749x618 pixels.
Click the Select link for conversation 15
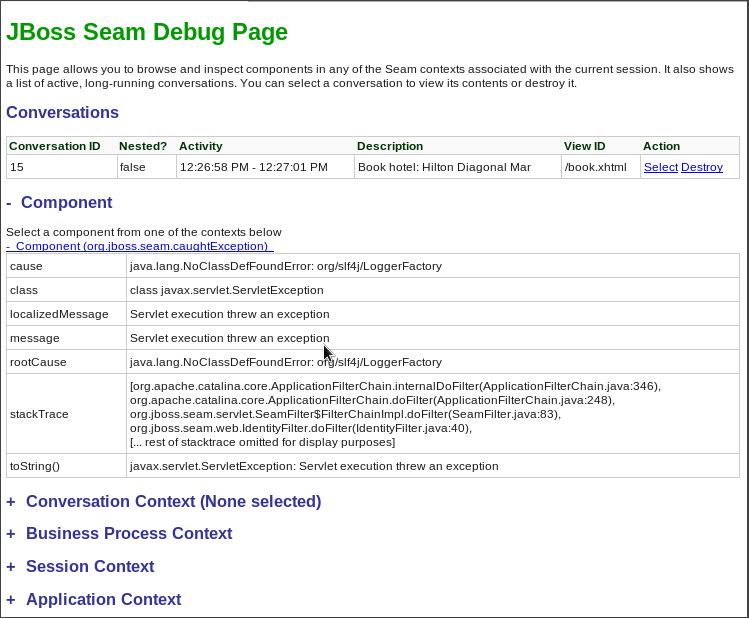660,167
